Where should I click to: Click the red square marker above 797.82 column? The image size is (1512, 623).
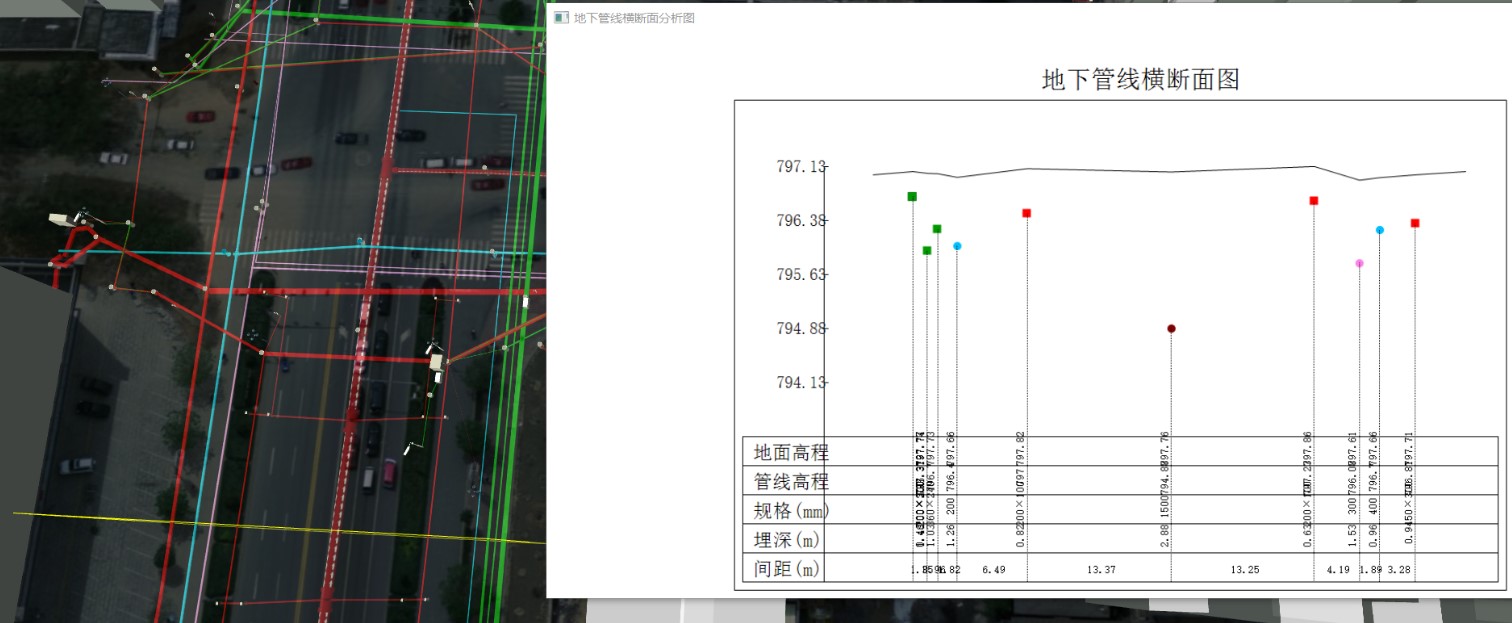tap(1027, 213)
